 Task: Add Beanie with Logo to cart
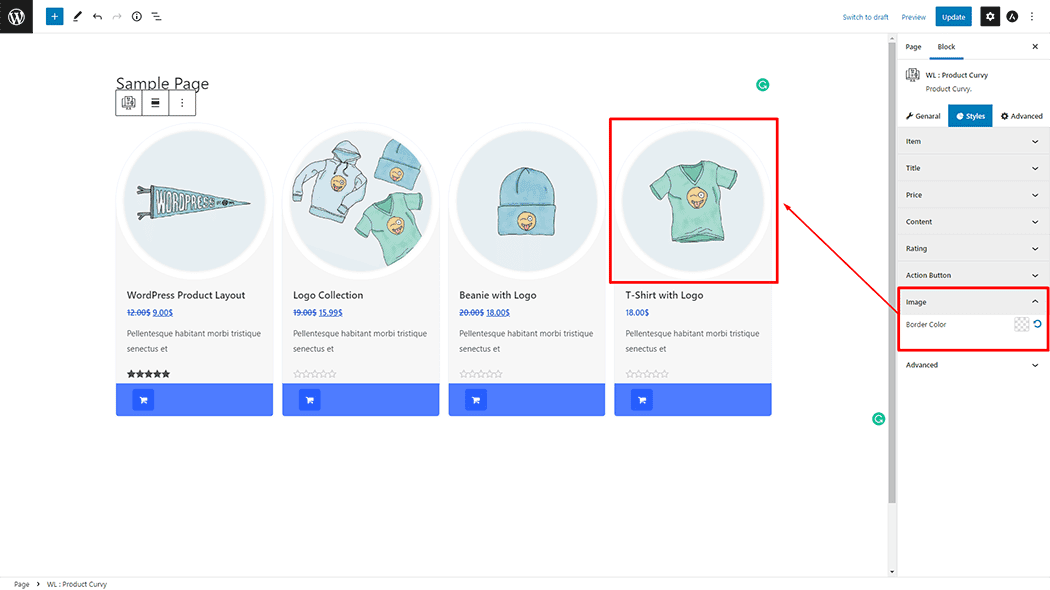475,400
